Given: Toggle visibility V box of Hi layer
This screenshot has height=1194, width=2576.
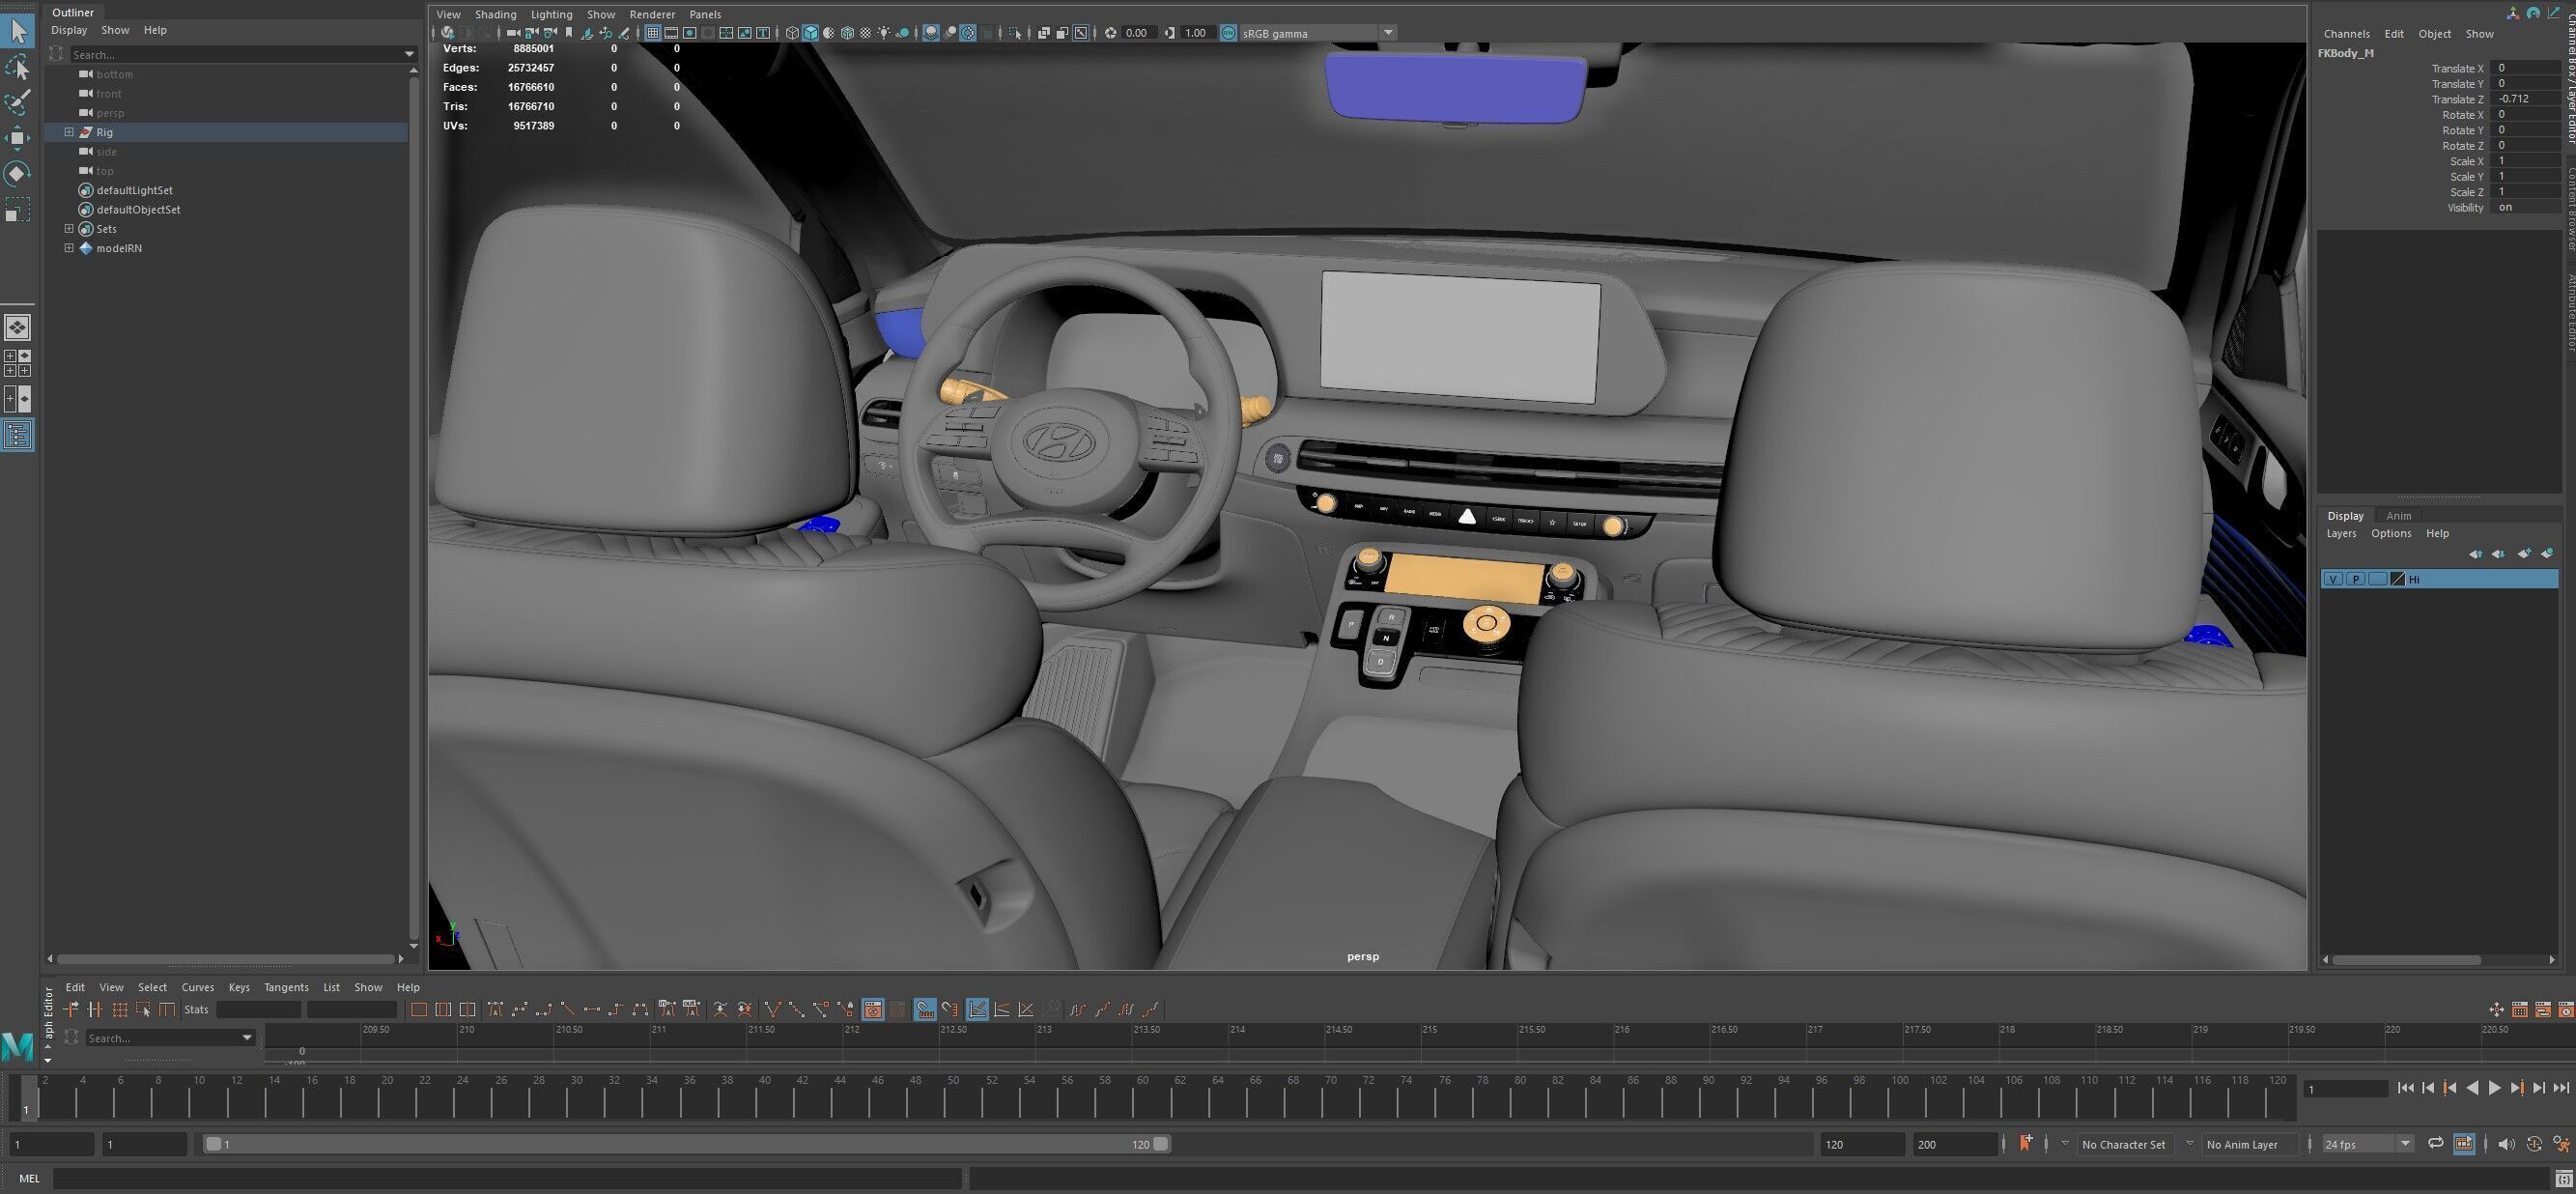Looking at the screenshot, I should (x=2333, y=579).
